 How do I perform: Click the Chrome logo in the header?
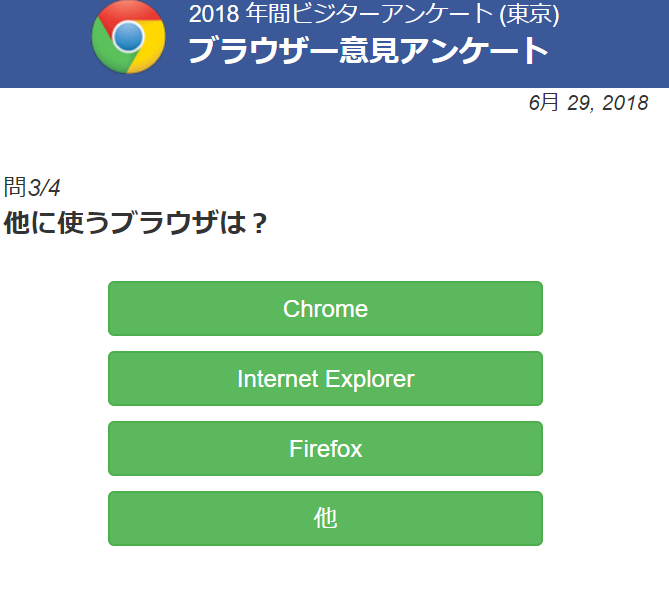click(x=128, y=38)
